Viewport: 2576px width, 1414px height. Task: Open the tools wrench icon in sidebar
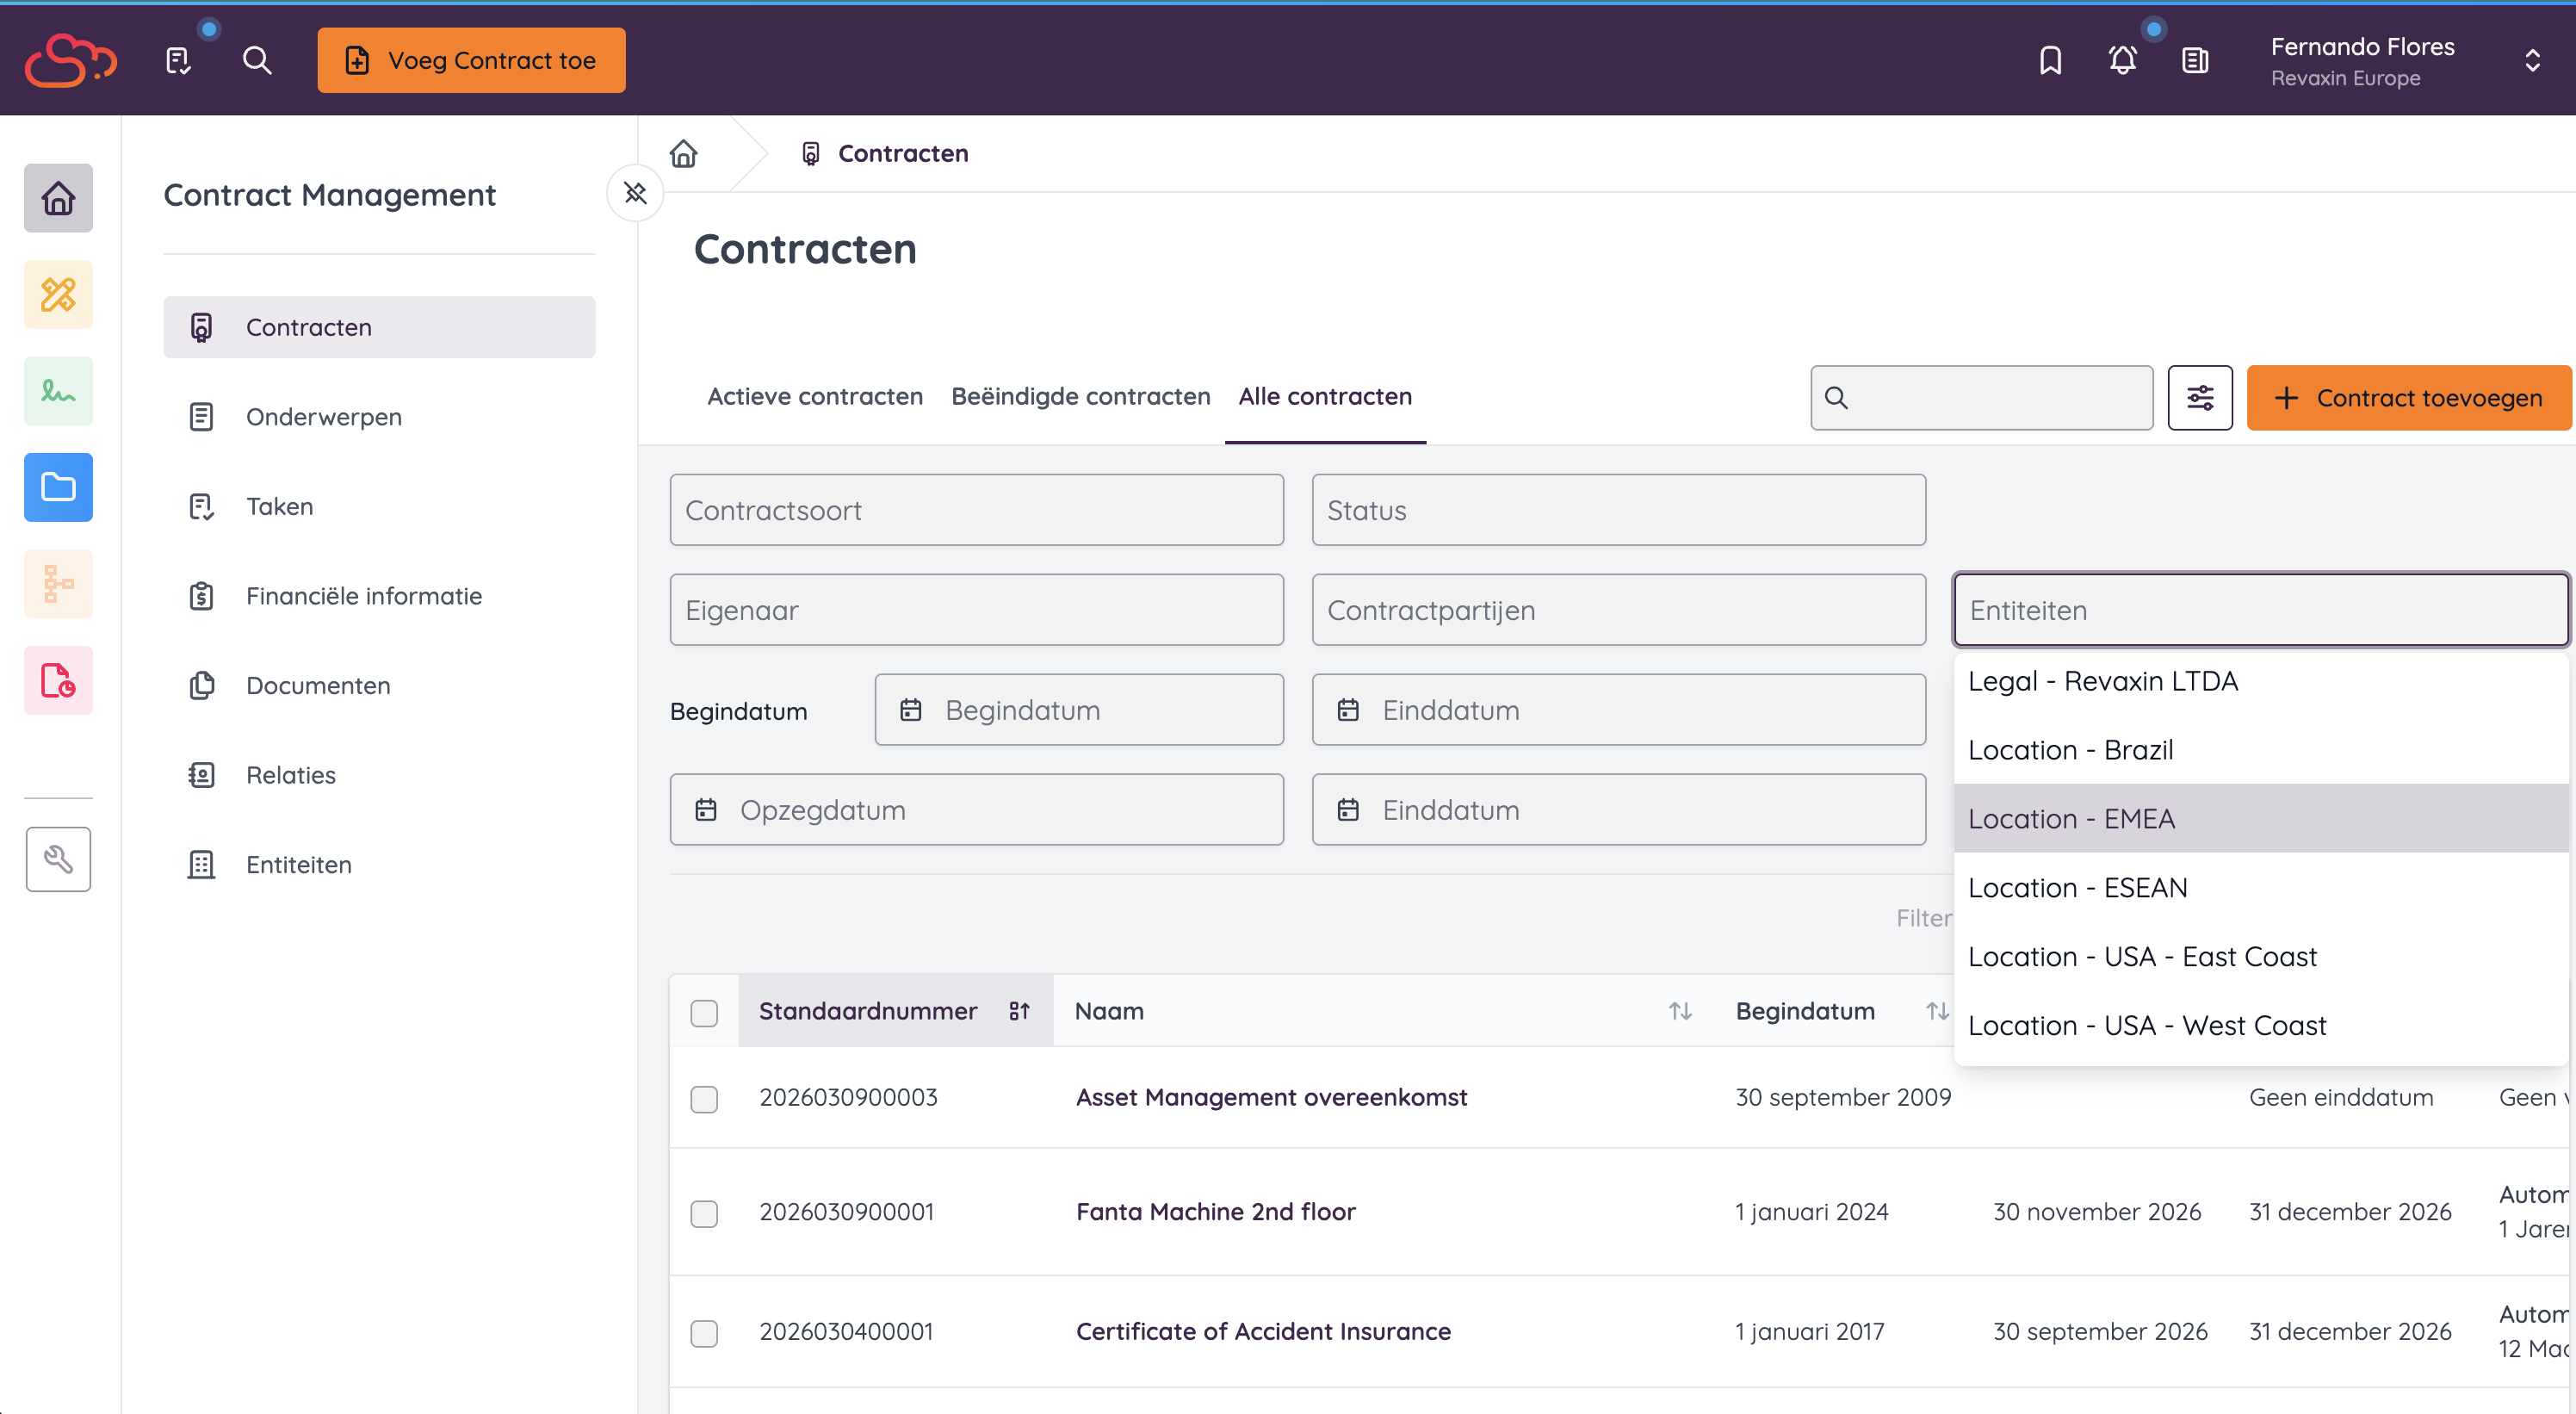[58, 859]
